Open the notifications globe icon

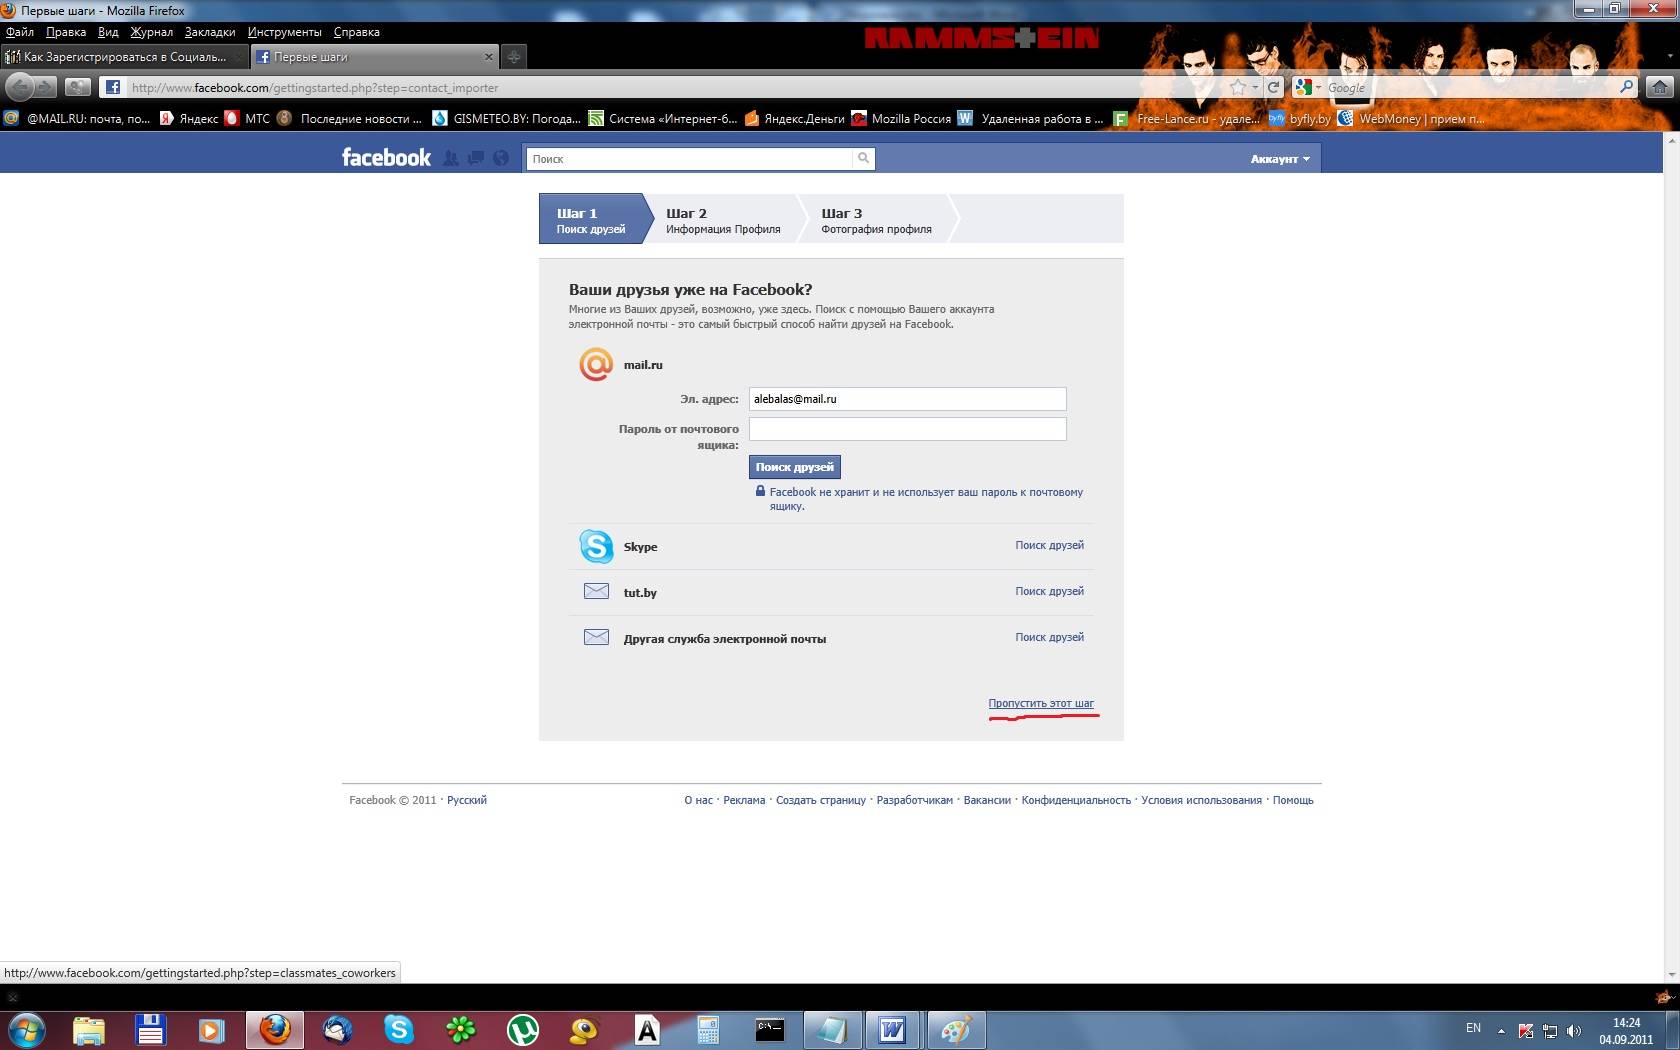coord(501,158)
